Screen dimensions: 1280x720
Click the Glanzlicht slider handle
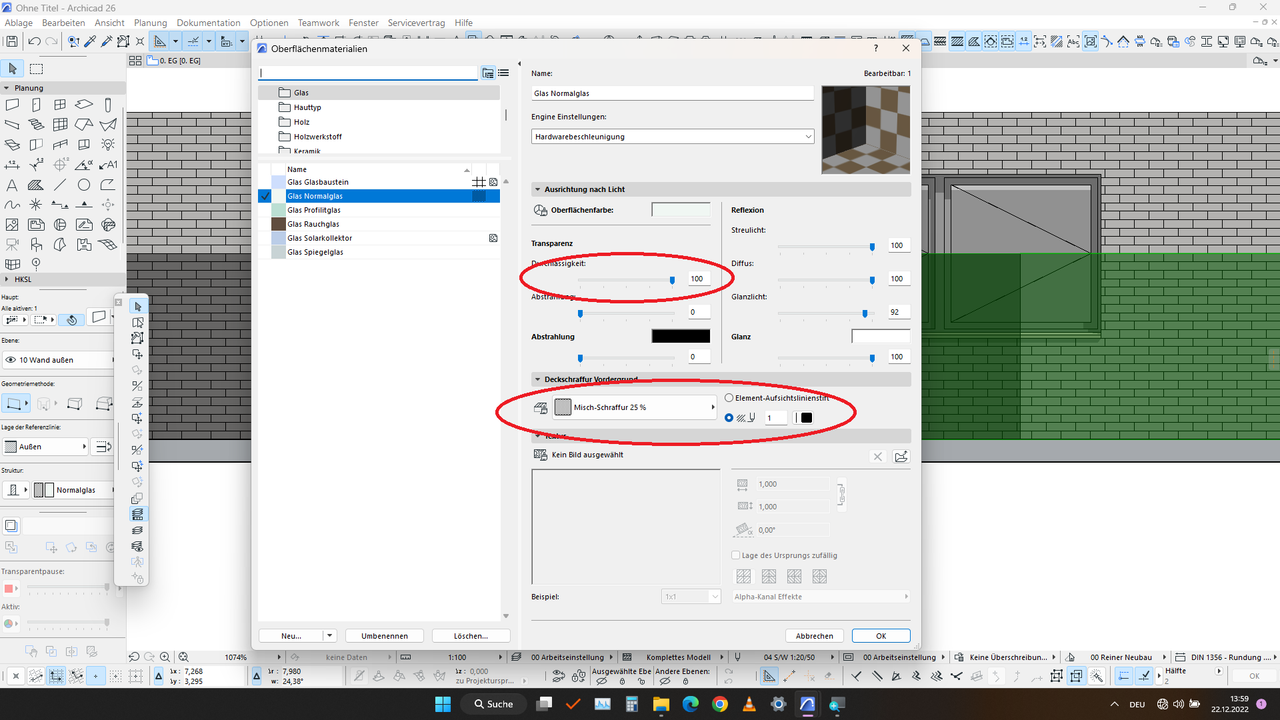tap(864, 313)
